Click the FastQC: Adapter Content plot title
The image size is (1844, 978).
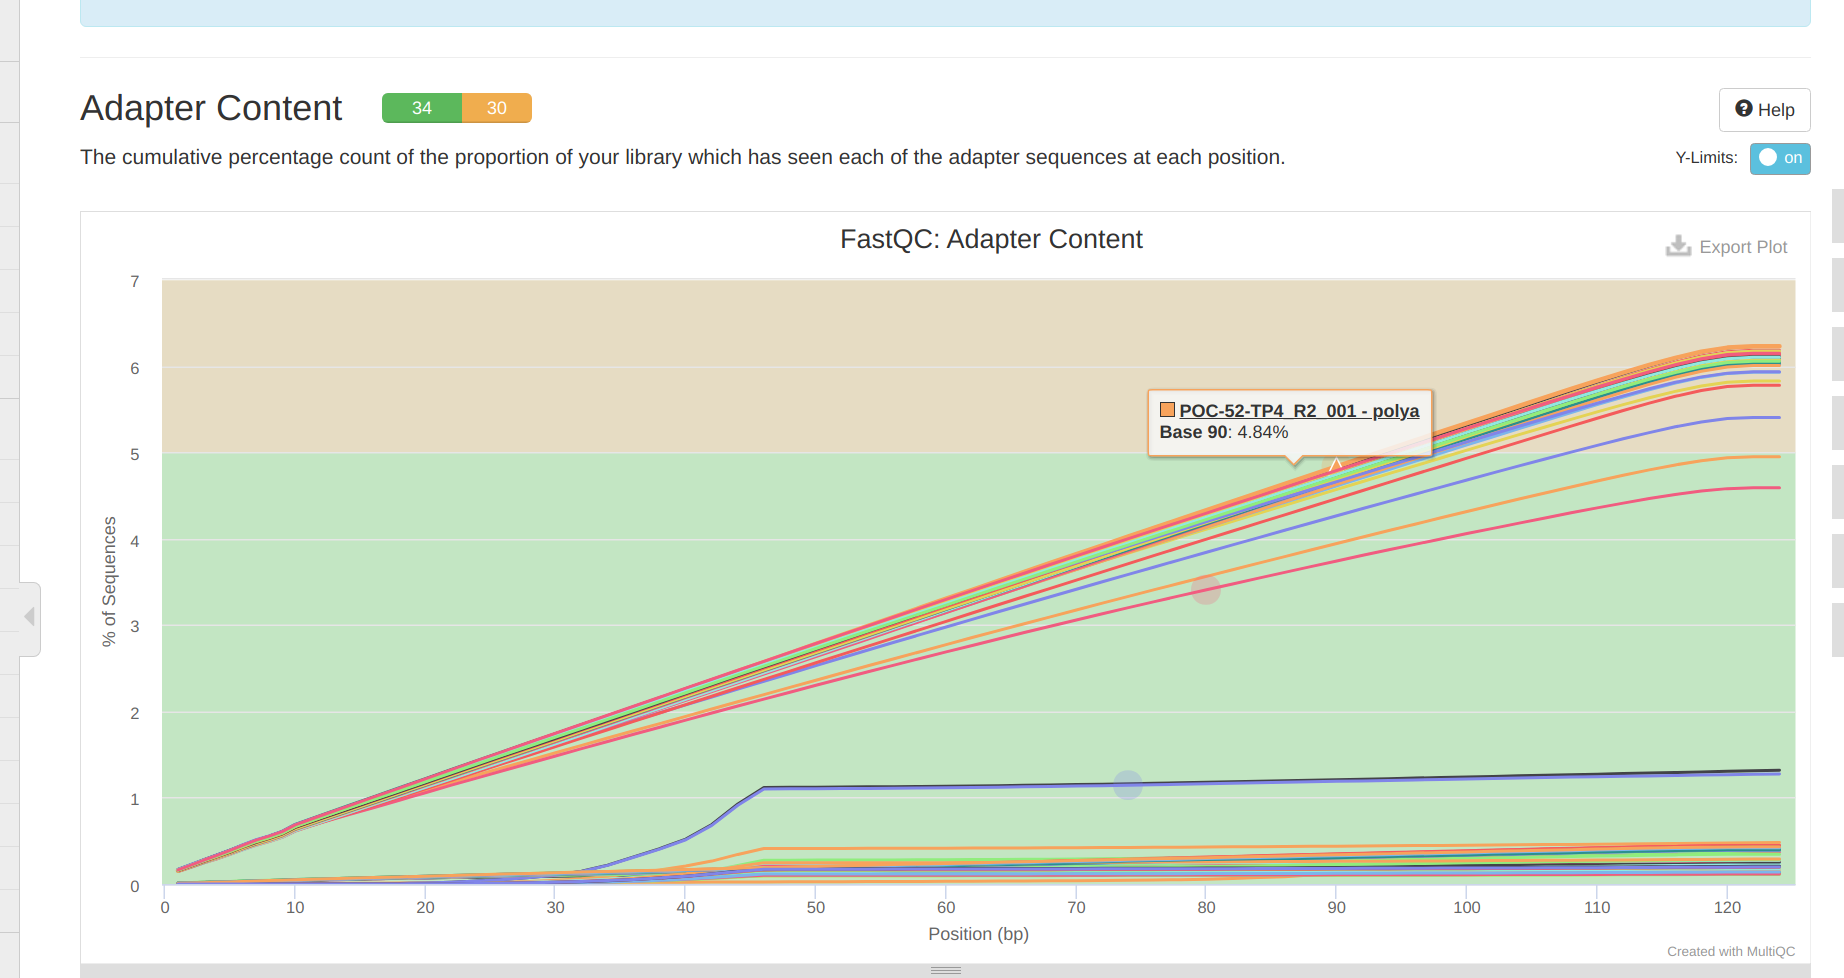pos(991,239)
